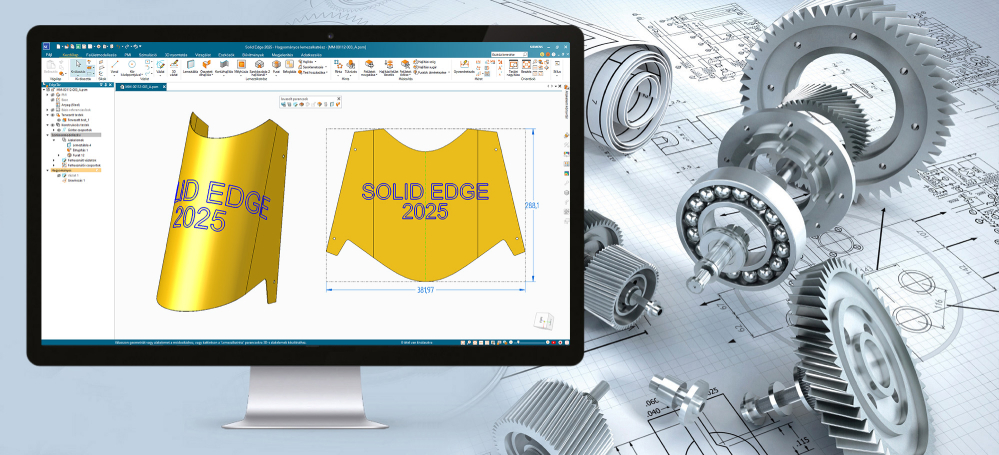The width and height of the screenshot is (999, 455).
Task: Click the Siemens application button
Action: [x=46, y=47]
